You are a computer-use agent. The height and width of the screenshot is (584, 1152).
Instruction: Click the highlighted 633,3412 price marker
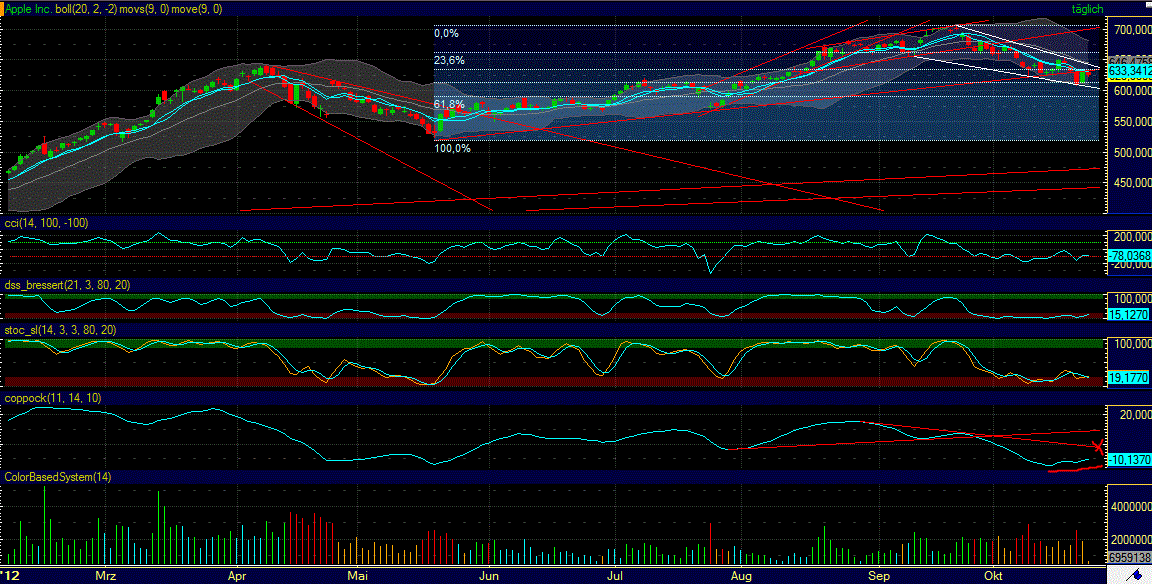click(x=1129, y=70)
